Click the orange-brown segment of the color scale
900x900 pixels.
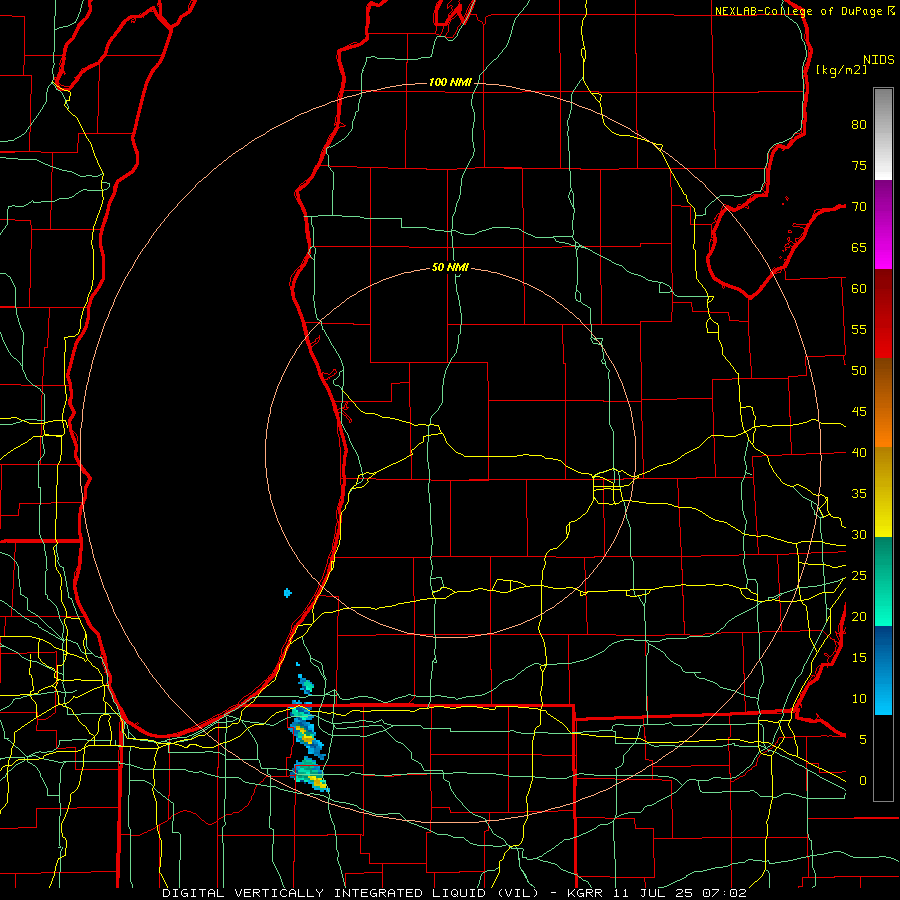pos(883,403)
